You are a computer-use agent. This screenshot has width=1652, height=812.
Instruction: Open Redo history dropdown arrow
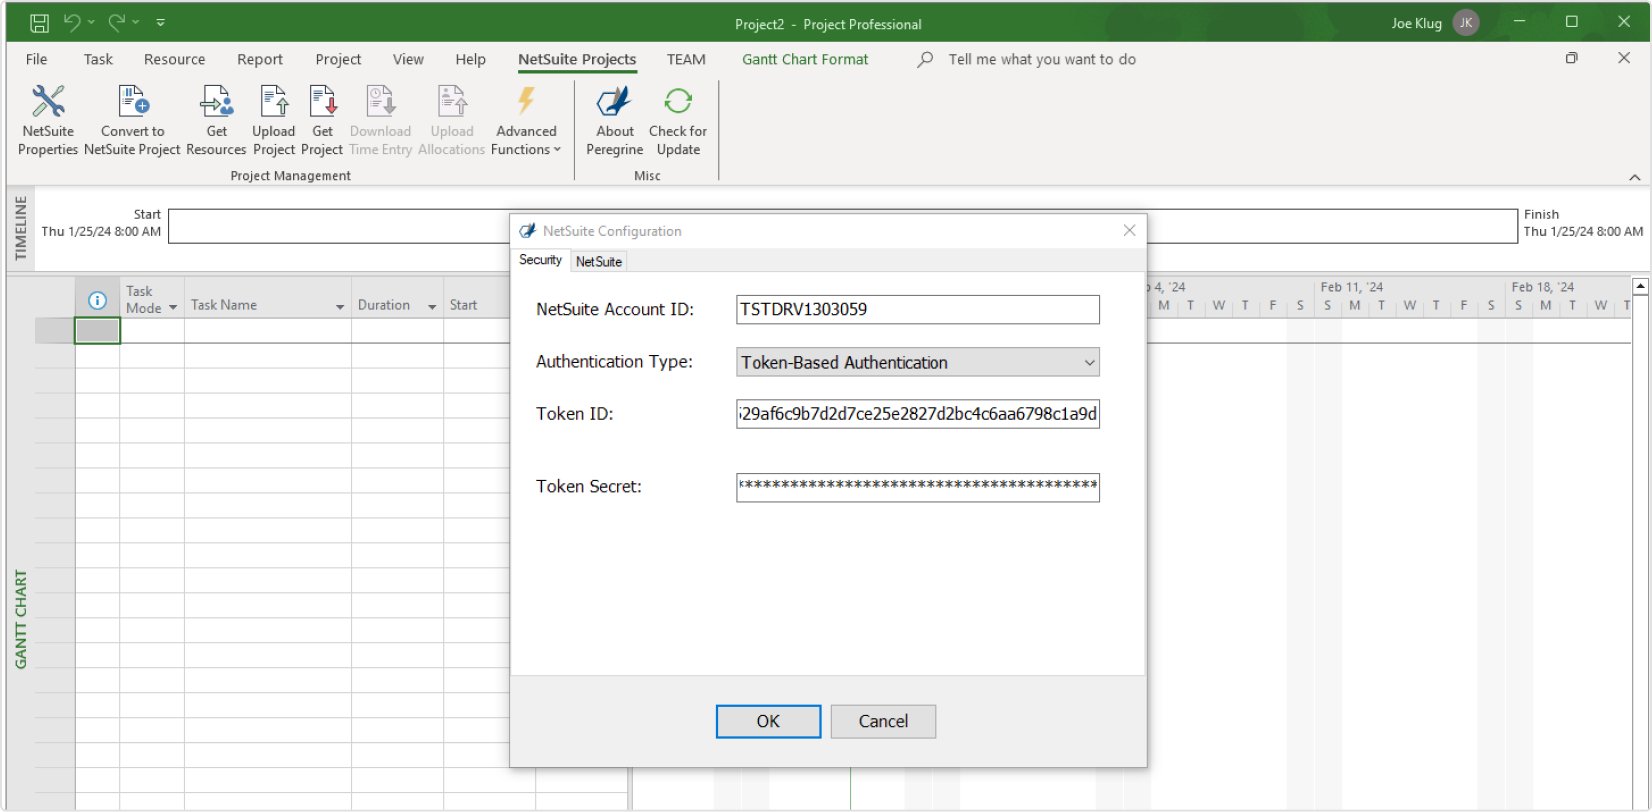point(135,22)
